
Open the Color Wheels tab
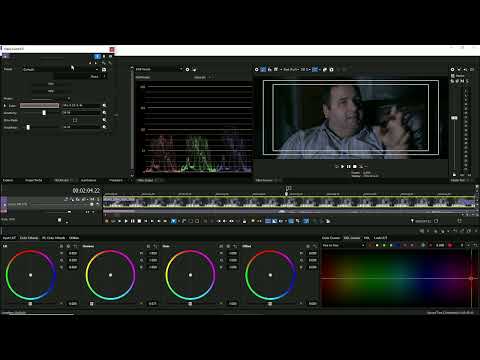(29, 238)
